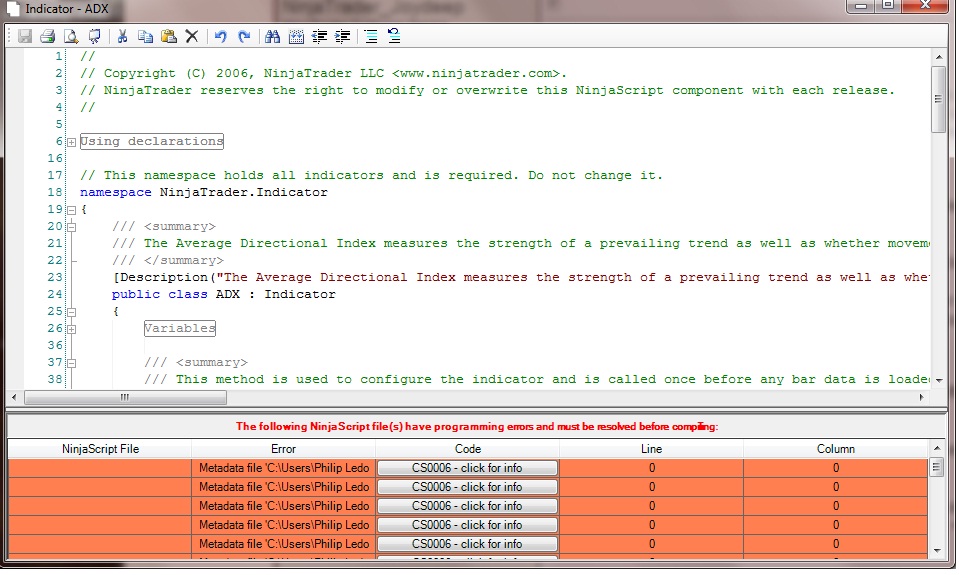The height and width of the screenshot is (575, 959).
Task: Click the collapsed Variables box
Action: click(x=180, y=328)
